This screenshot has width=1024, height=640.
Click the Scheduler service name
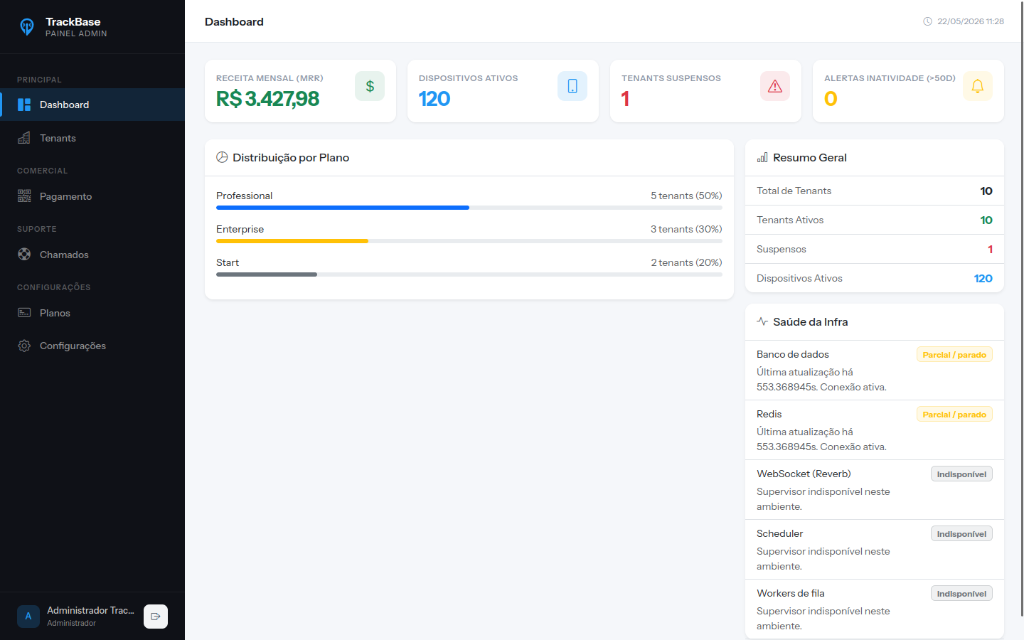(779, 534)
